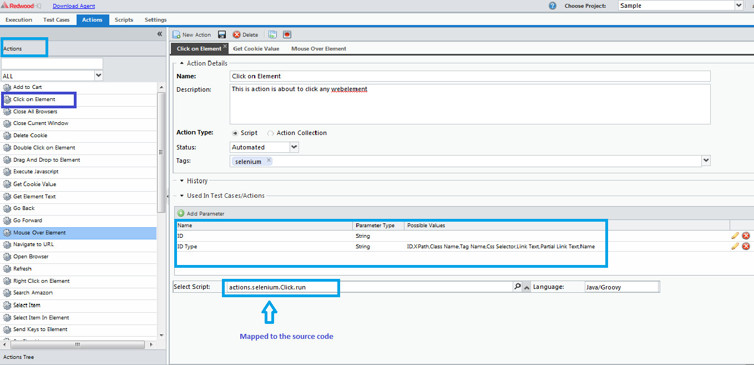754x365 pixels.
Task: Open the ALL tag filter dropdown
Action: [99, 76]
